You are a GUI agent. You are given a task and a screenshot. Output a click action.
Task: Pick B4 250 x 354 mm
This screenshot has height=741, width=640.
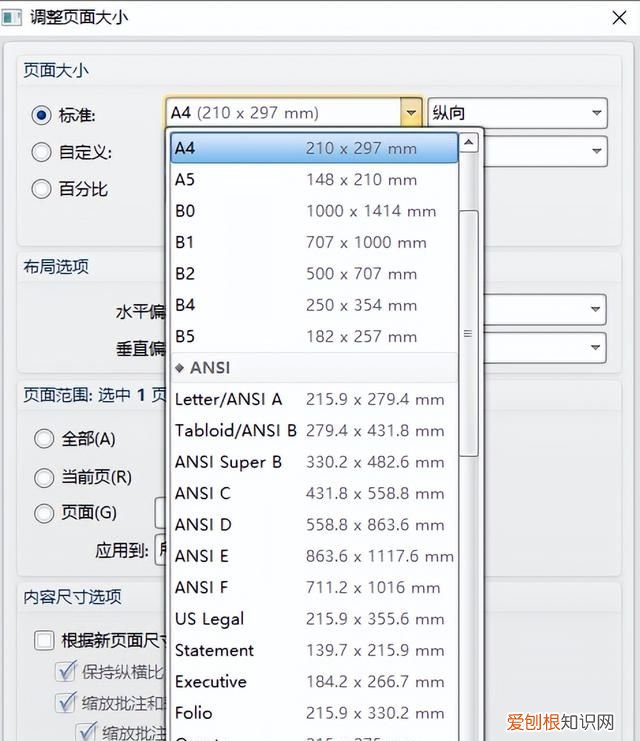pos(314,305)
